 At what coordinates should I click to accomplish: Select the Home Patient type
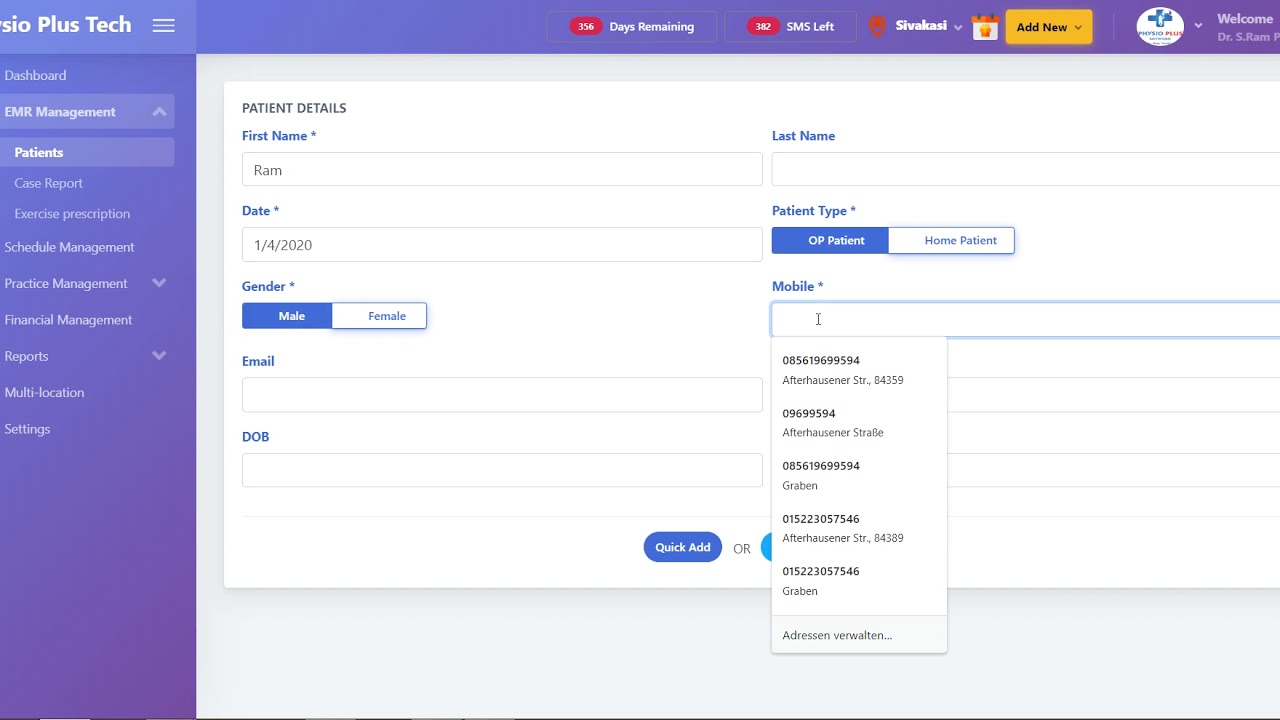point(951,240)
